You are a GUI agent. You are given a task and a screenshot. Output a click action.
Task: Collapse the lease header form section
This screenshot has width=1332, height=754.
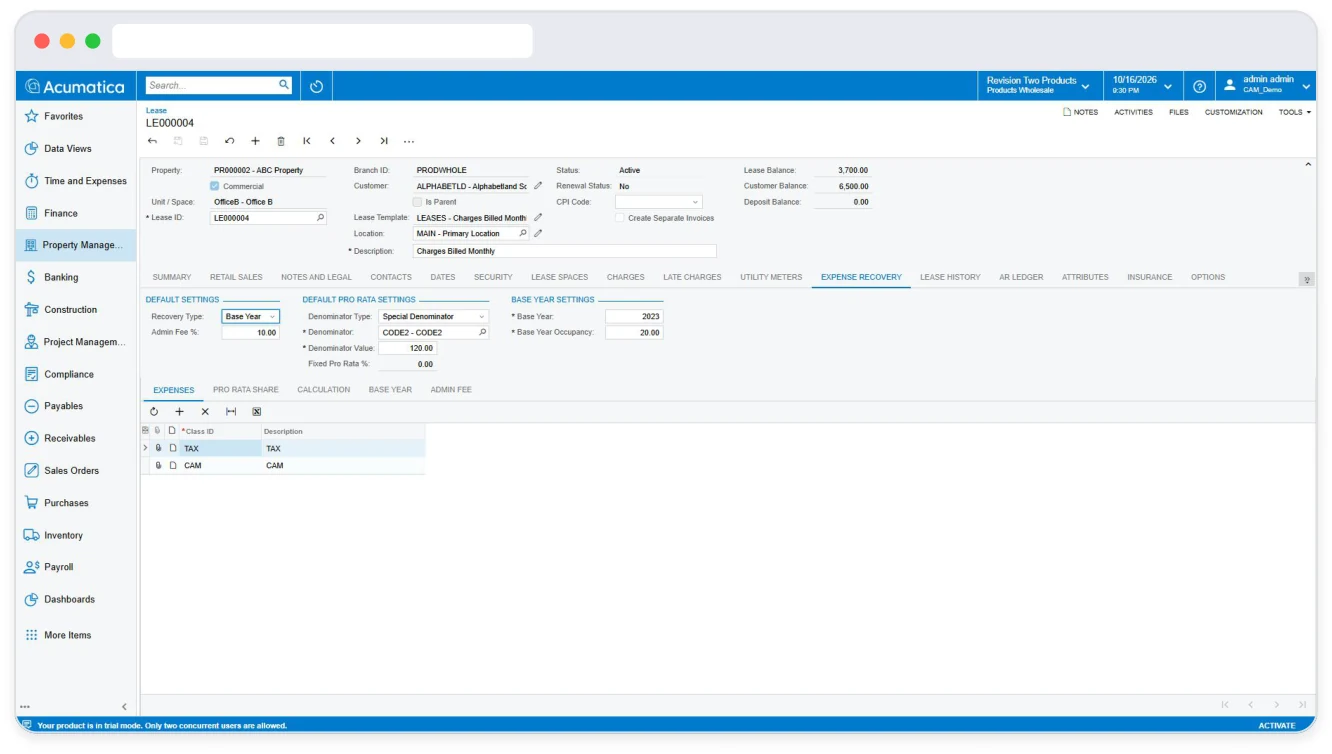point(1308,165)
